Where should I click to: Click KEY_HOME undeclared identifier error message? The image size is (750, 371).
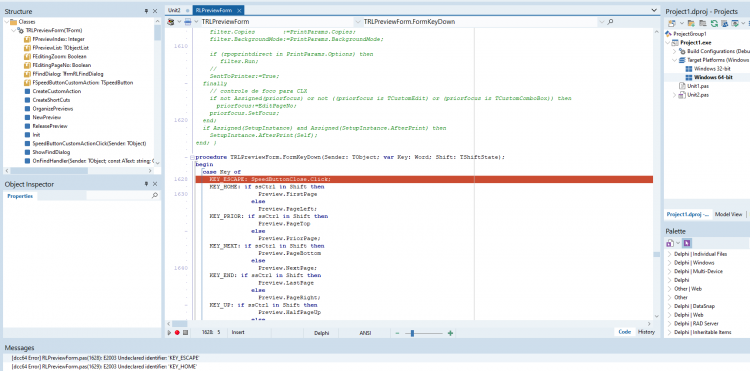[104, 367]
